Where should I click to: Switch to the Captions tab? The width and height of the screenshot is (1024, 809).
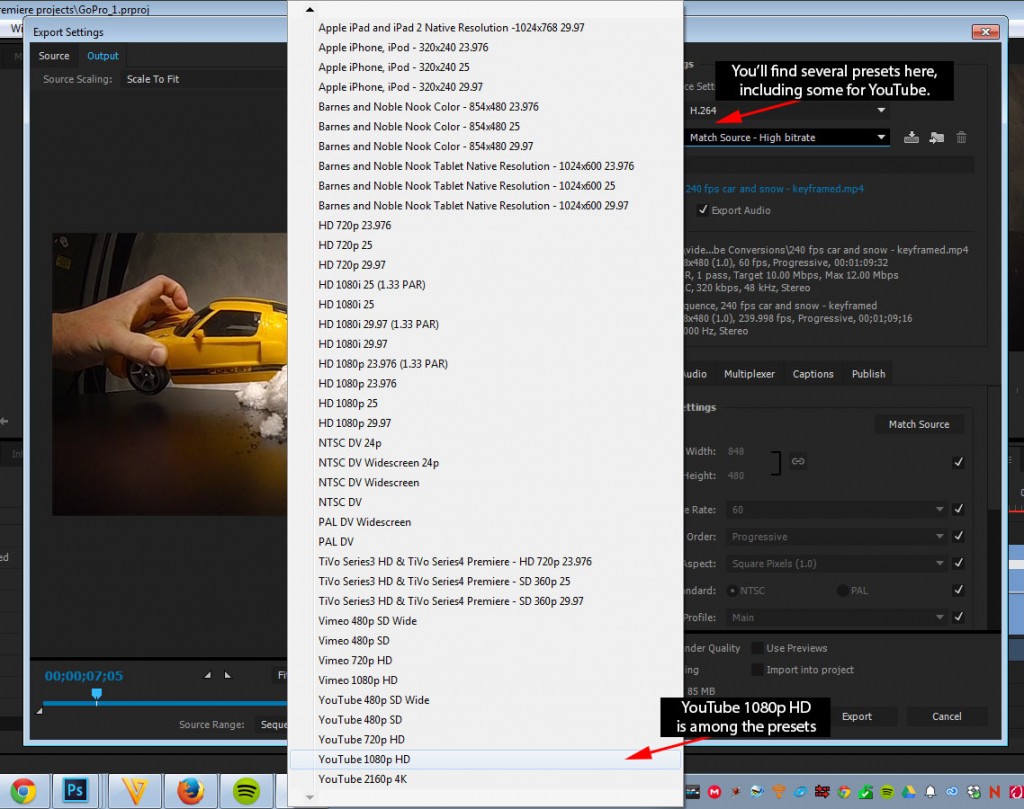812,374
